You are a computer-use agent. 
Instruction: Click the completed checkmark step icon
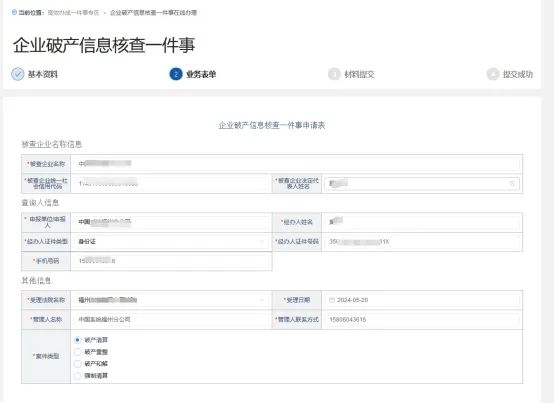pyautogui.click(x=18, y=74)
